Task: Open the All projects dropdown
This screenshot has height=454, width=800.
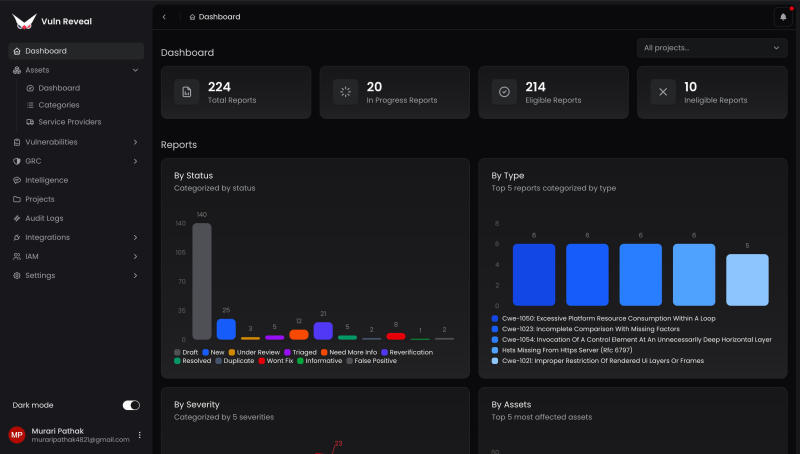Action: click(x=712, y=48)
